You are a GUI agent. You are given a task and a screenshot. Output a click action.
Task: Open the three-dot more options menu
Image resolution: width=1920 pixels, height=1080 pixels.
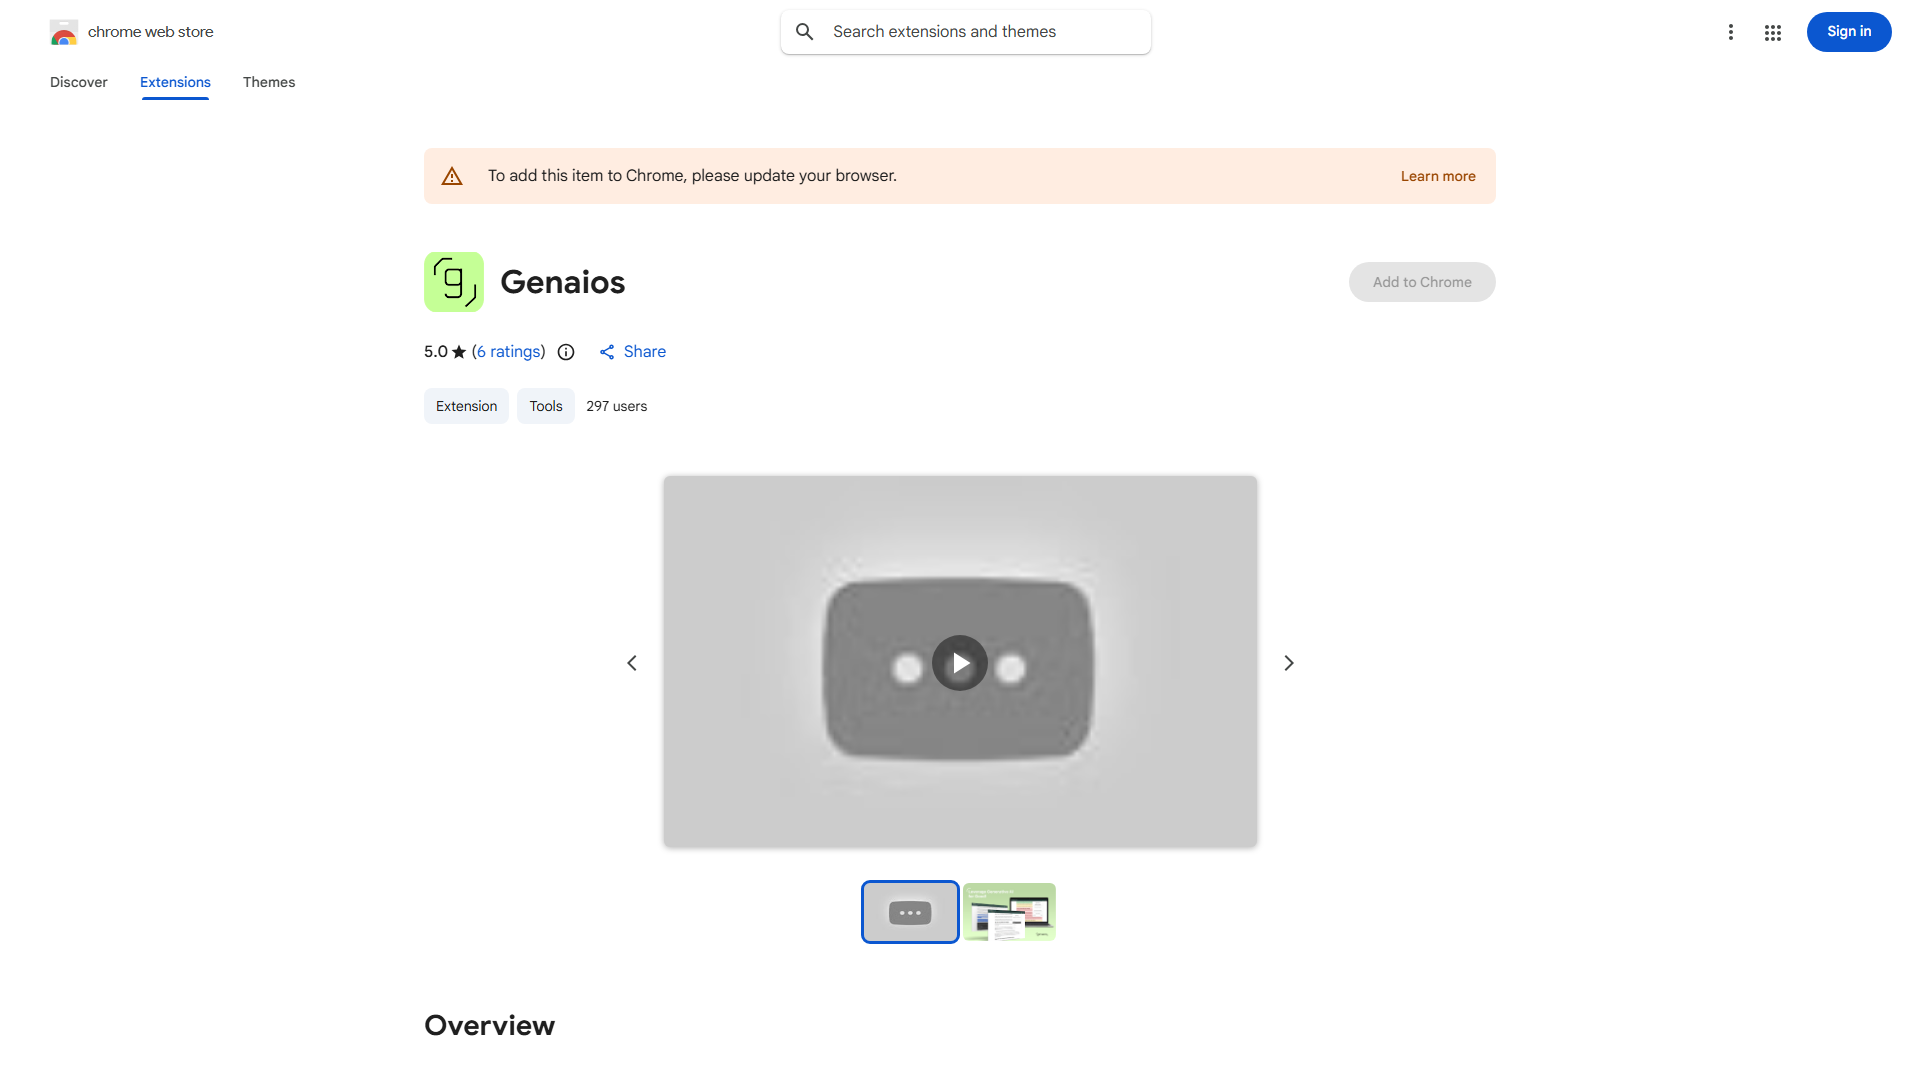click(1730, 32)
